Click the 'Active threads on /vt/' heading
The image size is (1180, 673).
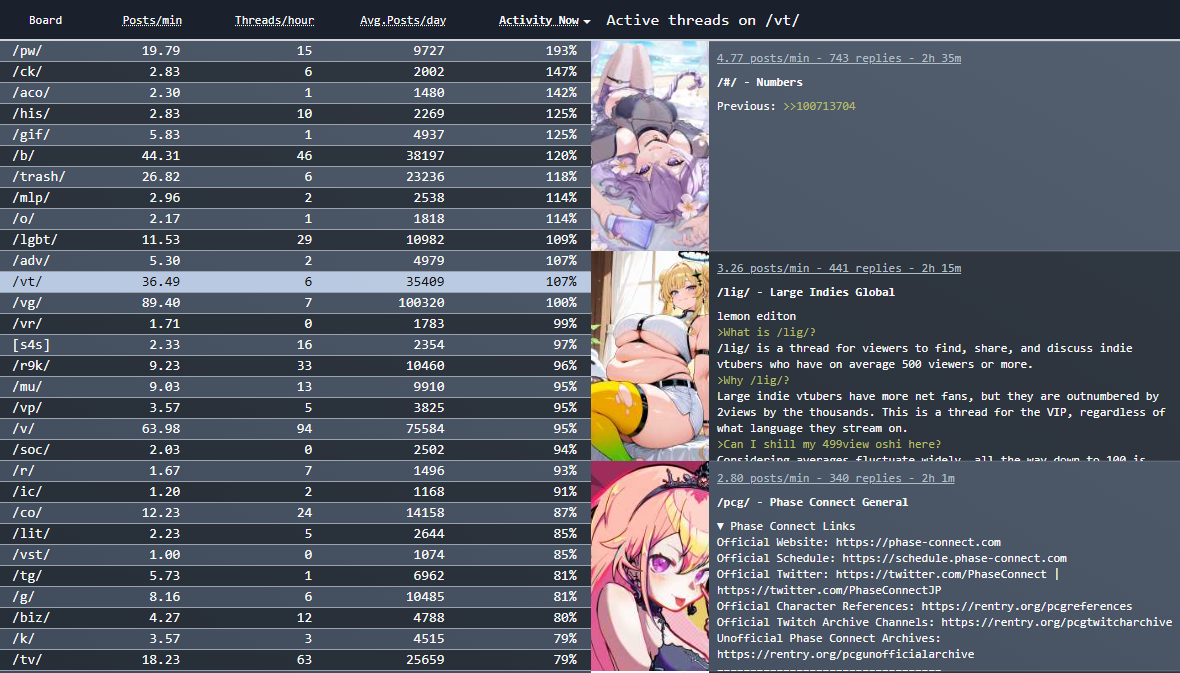coord(703,20)
